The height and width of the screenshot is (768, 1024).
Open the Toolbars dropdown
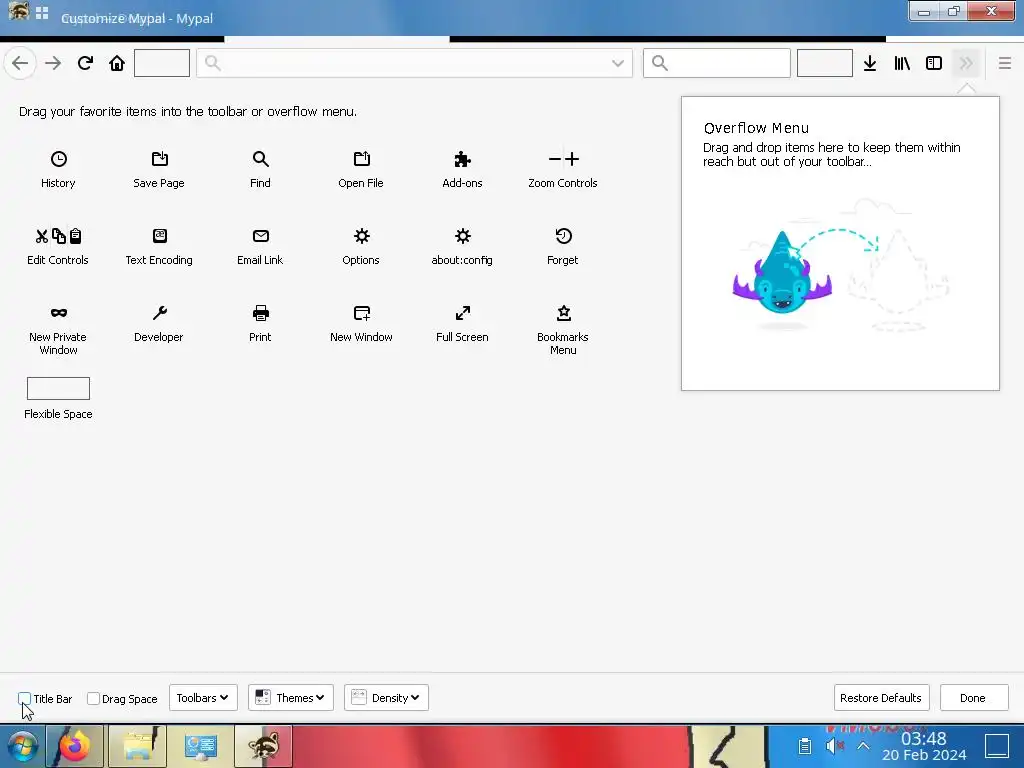coord(203,697)
